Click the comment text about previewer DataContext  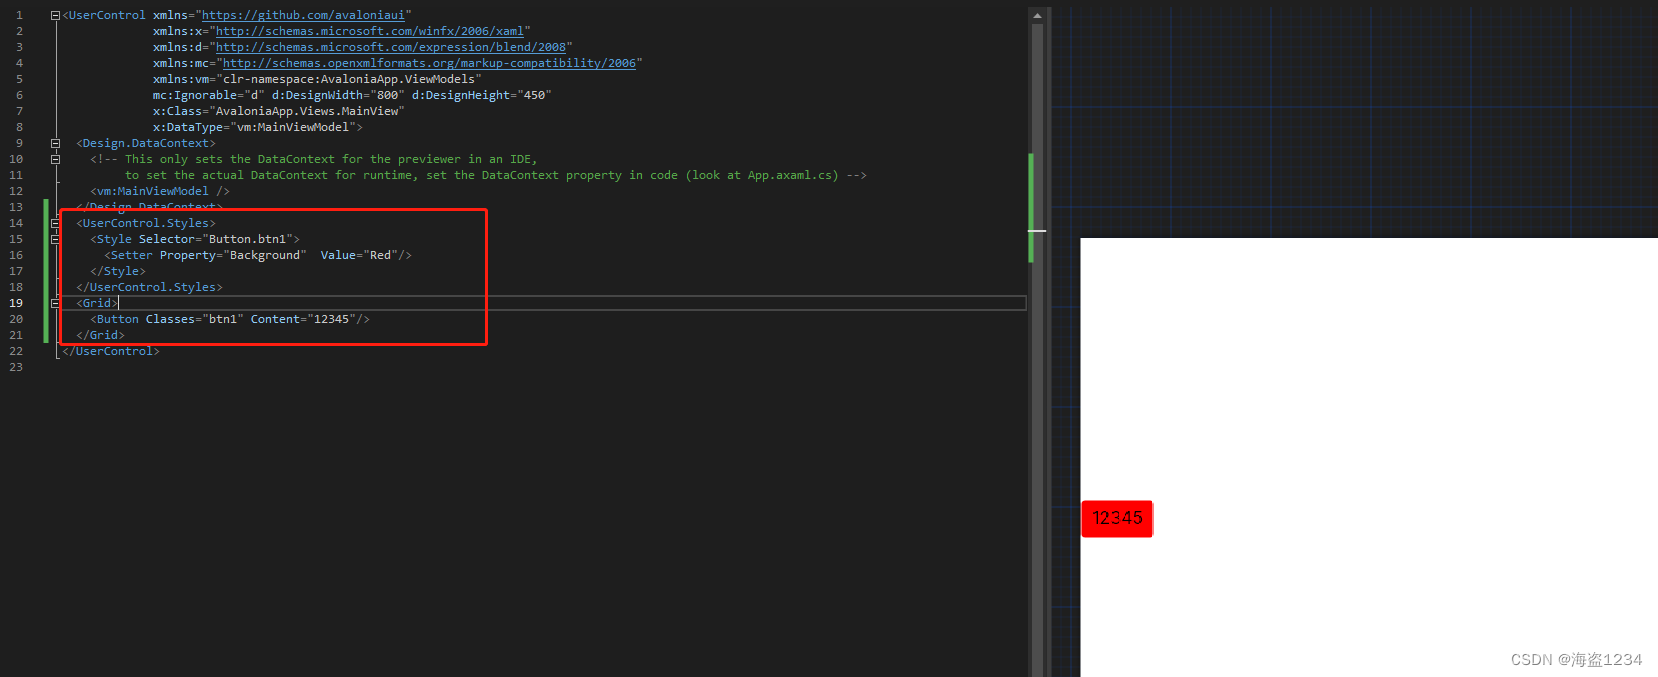(x=314, y=159)
